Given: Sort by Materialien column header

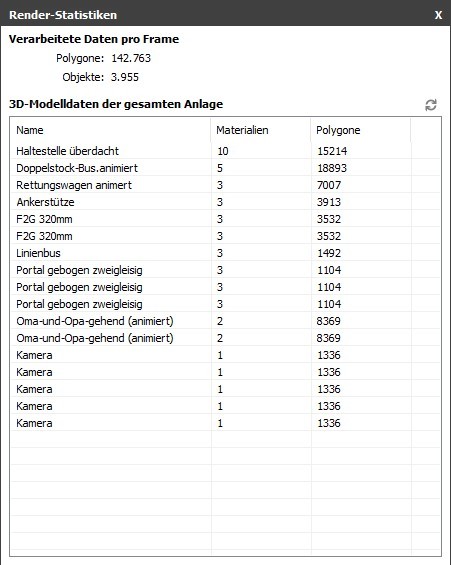Looking at the screenshot, I should tap(261, 130).
